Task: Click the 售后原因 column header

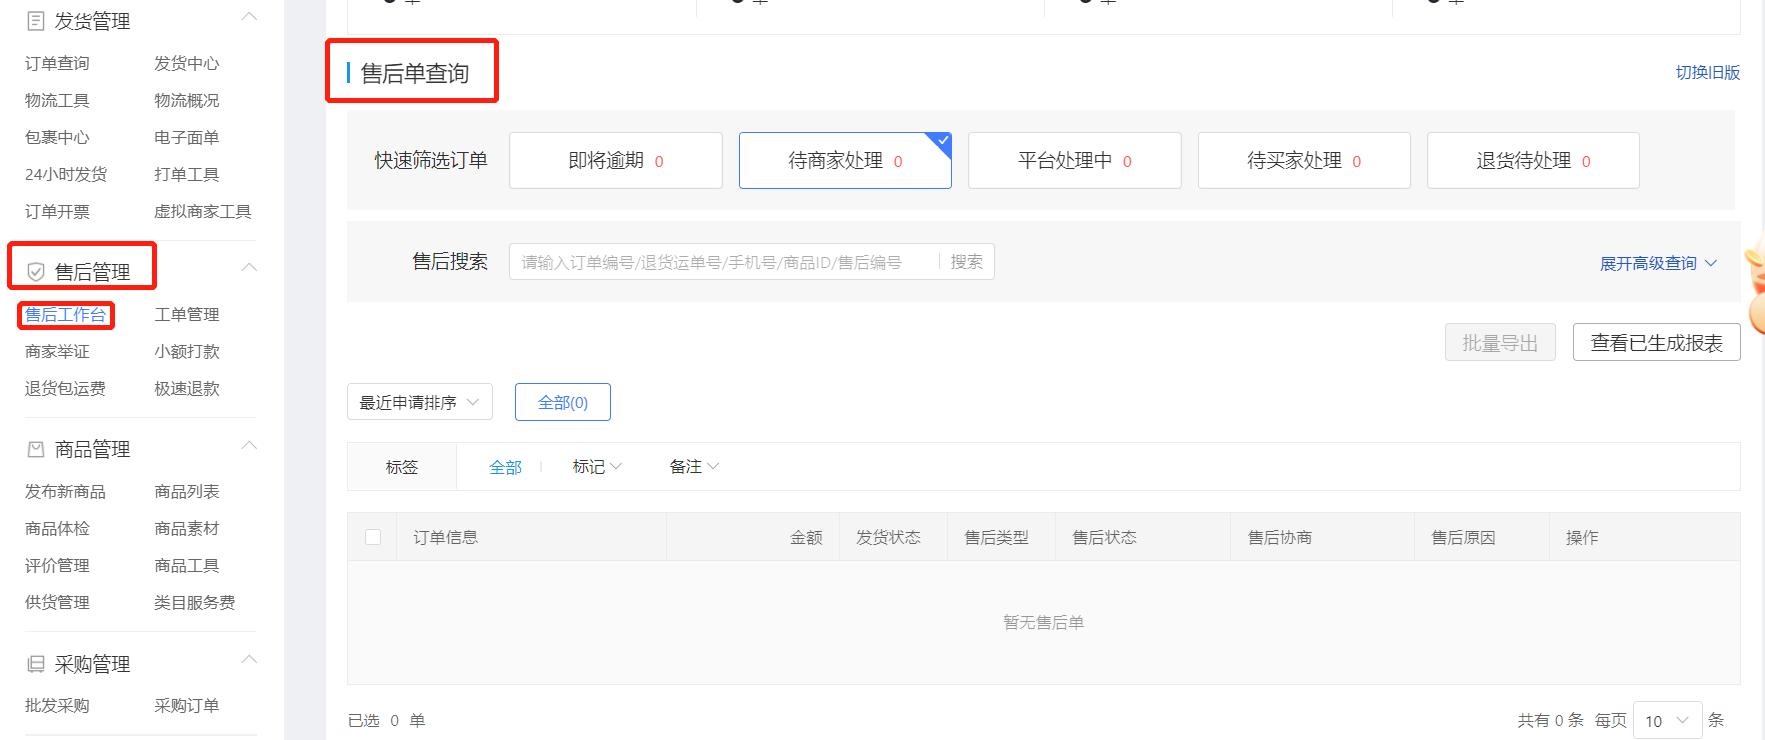Action: (1463, 537)
